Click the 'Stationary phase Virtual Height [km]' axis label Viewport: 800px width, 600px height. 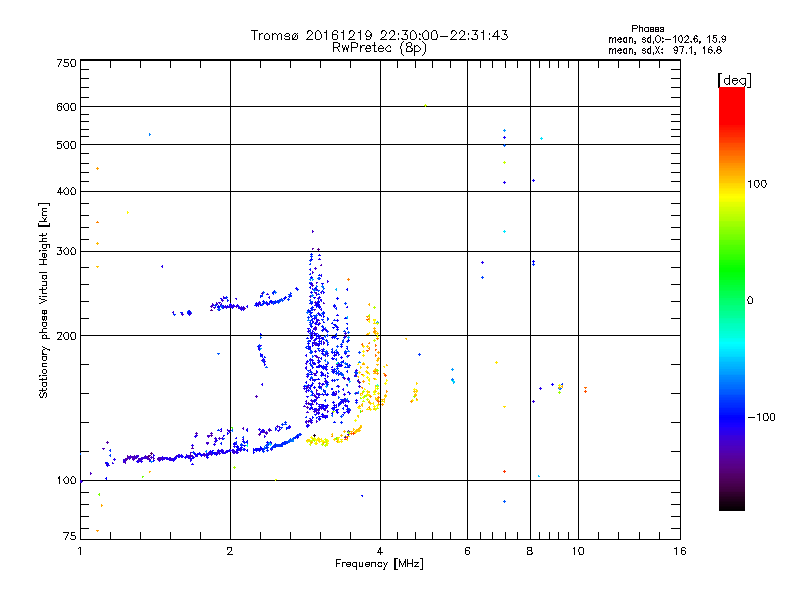click(44, 301)
